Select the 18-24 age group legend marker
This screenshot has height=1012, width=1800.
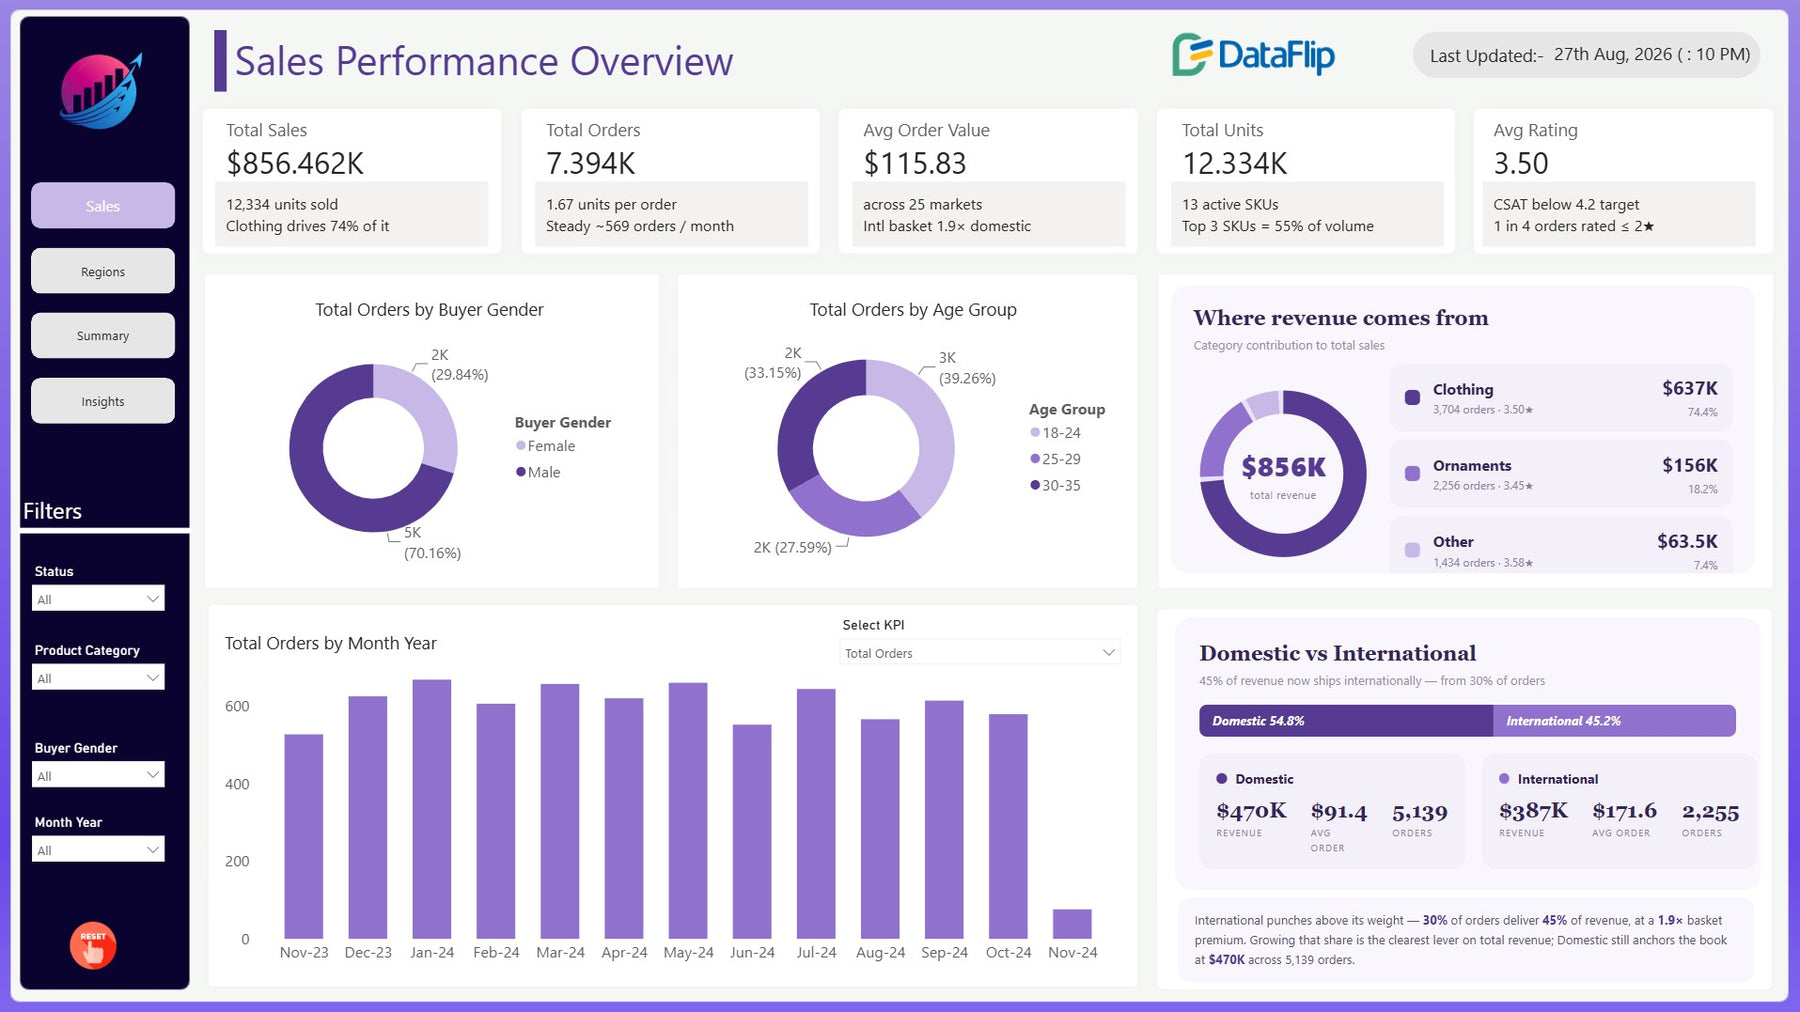[1035, 433]
